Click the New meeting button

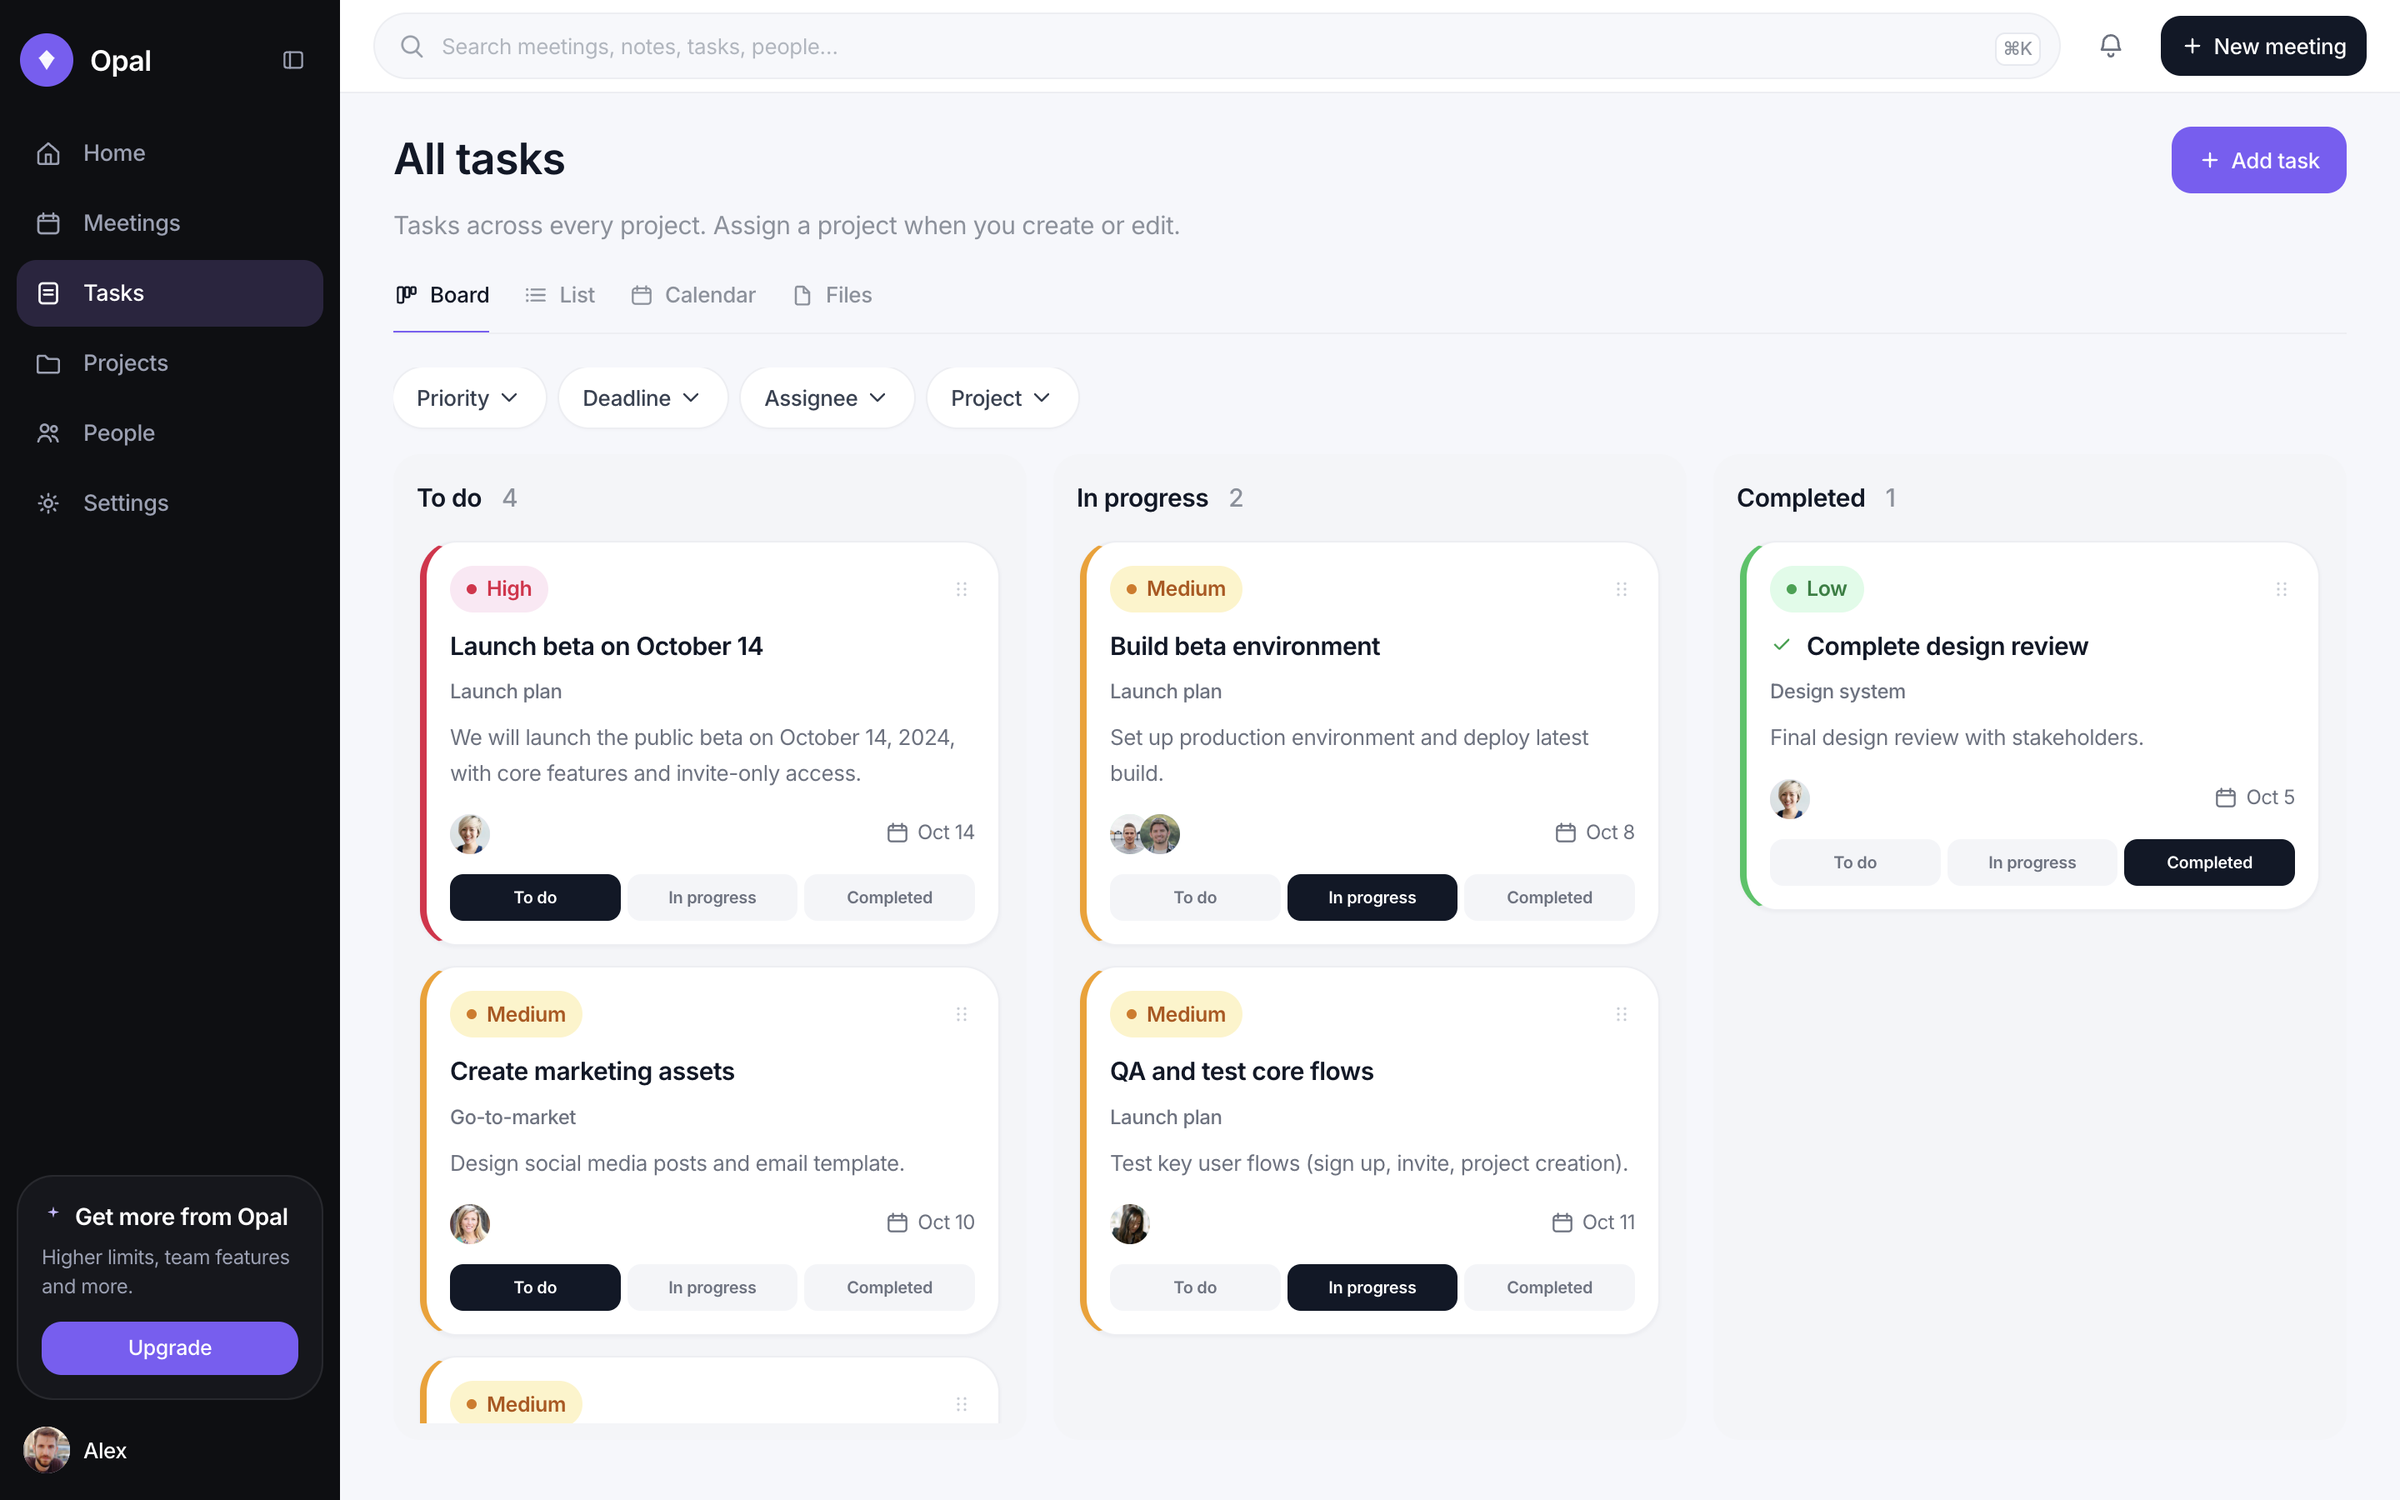coord(2263,46)
